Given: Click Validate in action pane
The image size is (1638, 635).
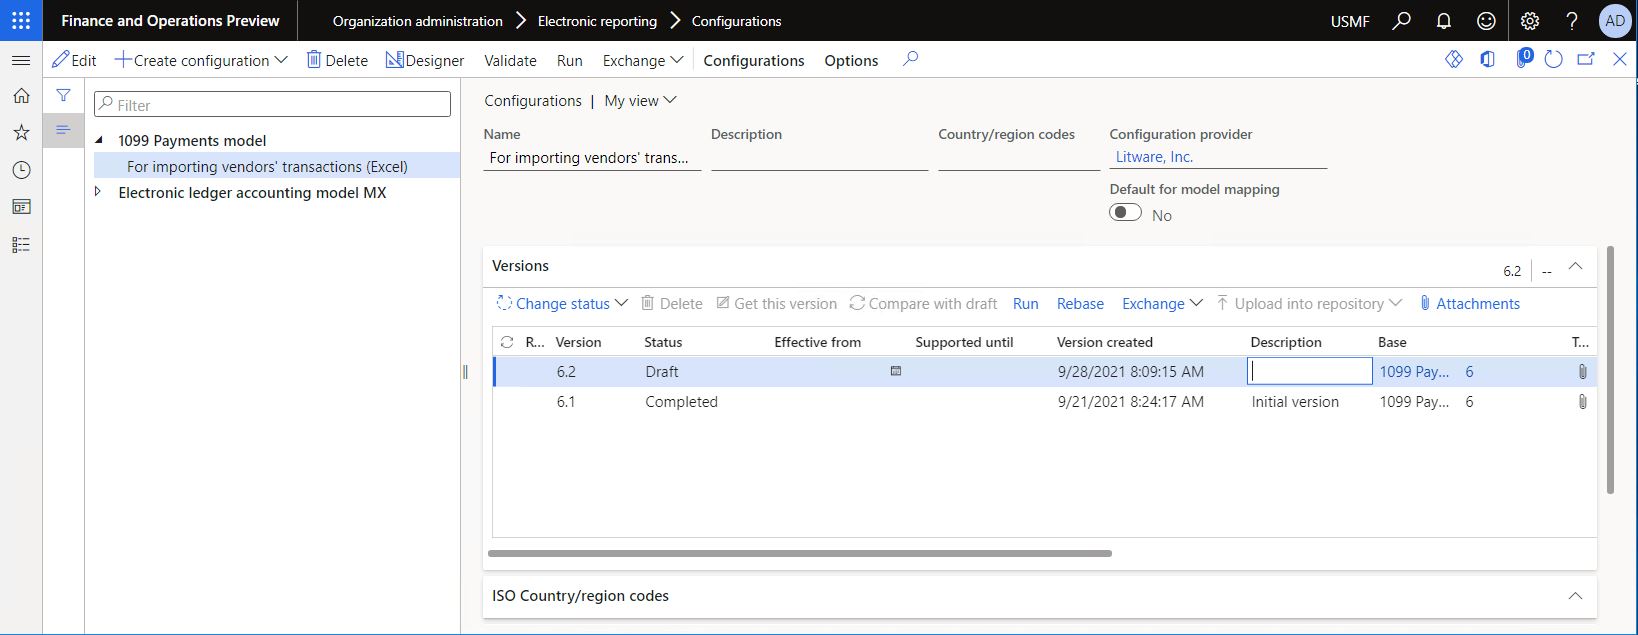Looking at the screenshot, I should click(510, 60).
